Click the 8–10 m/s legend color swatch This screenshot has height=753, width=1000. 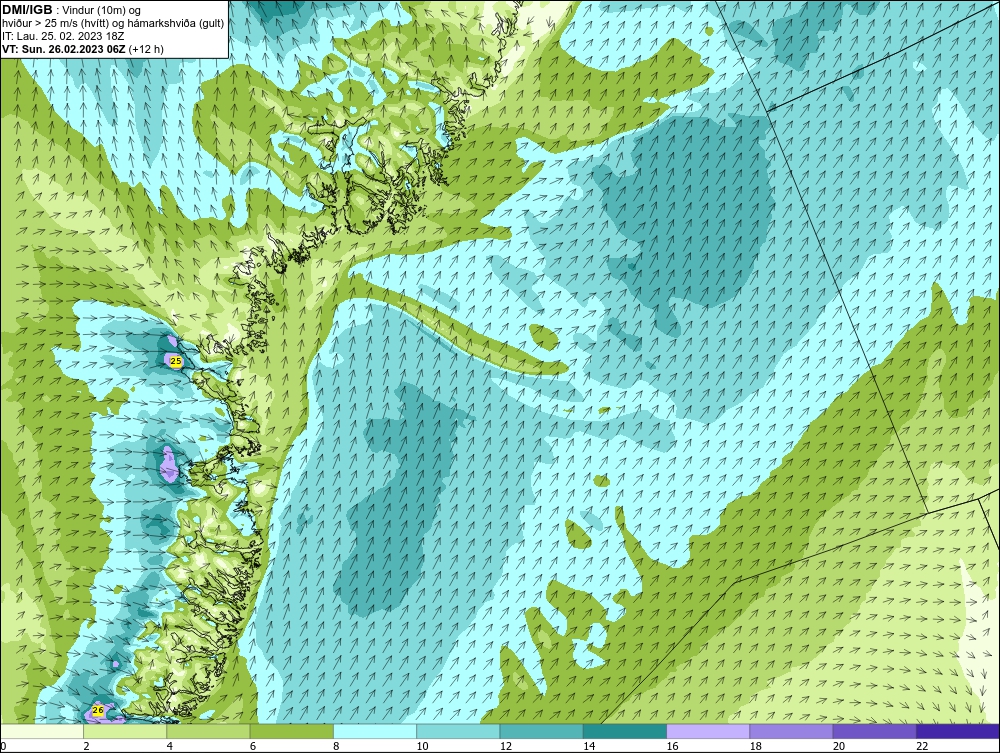375,731
